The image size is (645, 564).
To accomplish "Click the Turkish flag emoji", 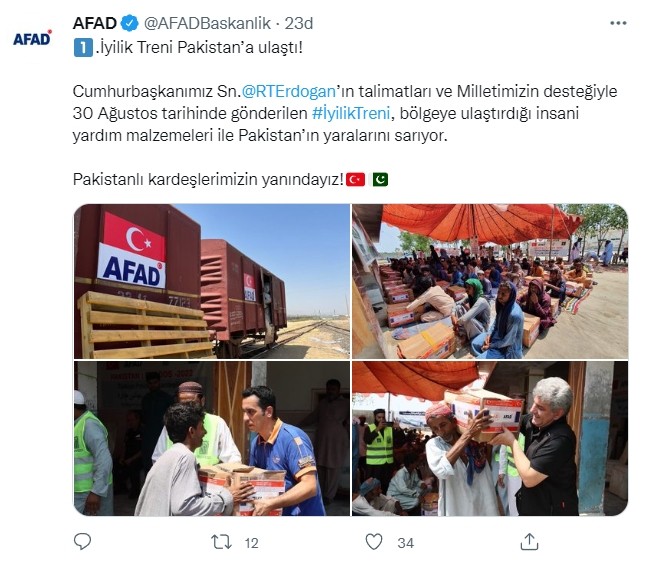I will [355, 180].
